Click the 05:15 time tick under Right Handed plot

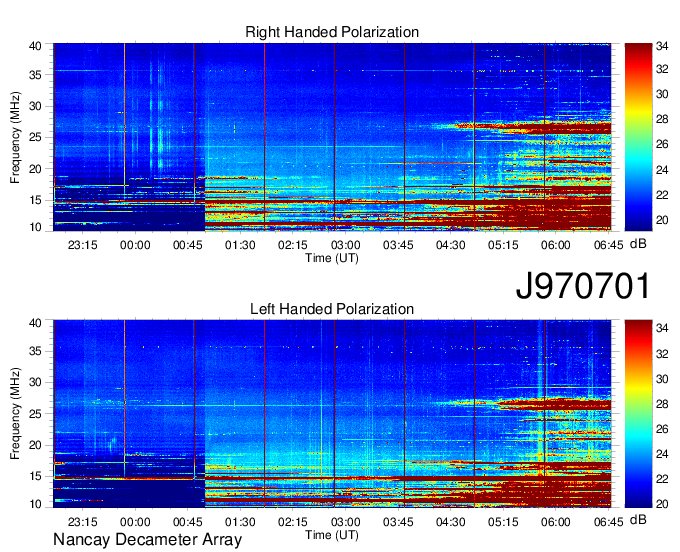pos(503,245)
